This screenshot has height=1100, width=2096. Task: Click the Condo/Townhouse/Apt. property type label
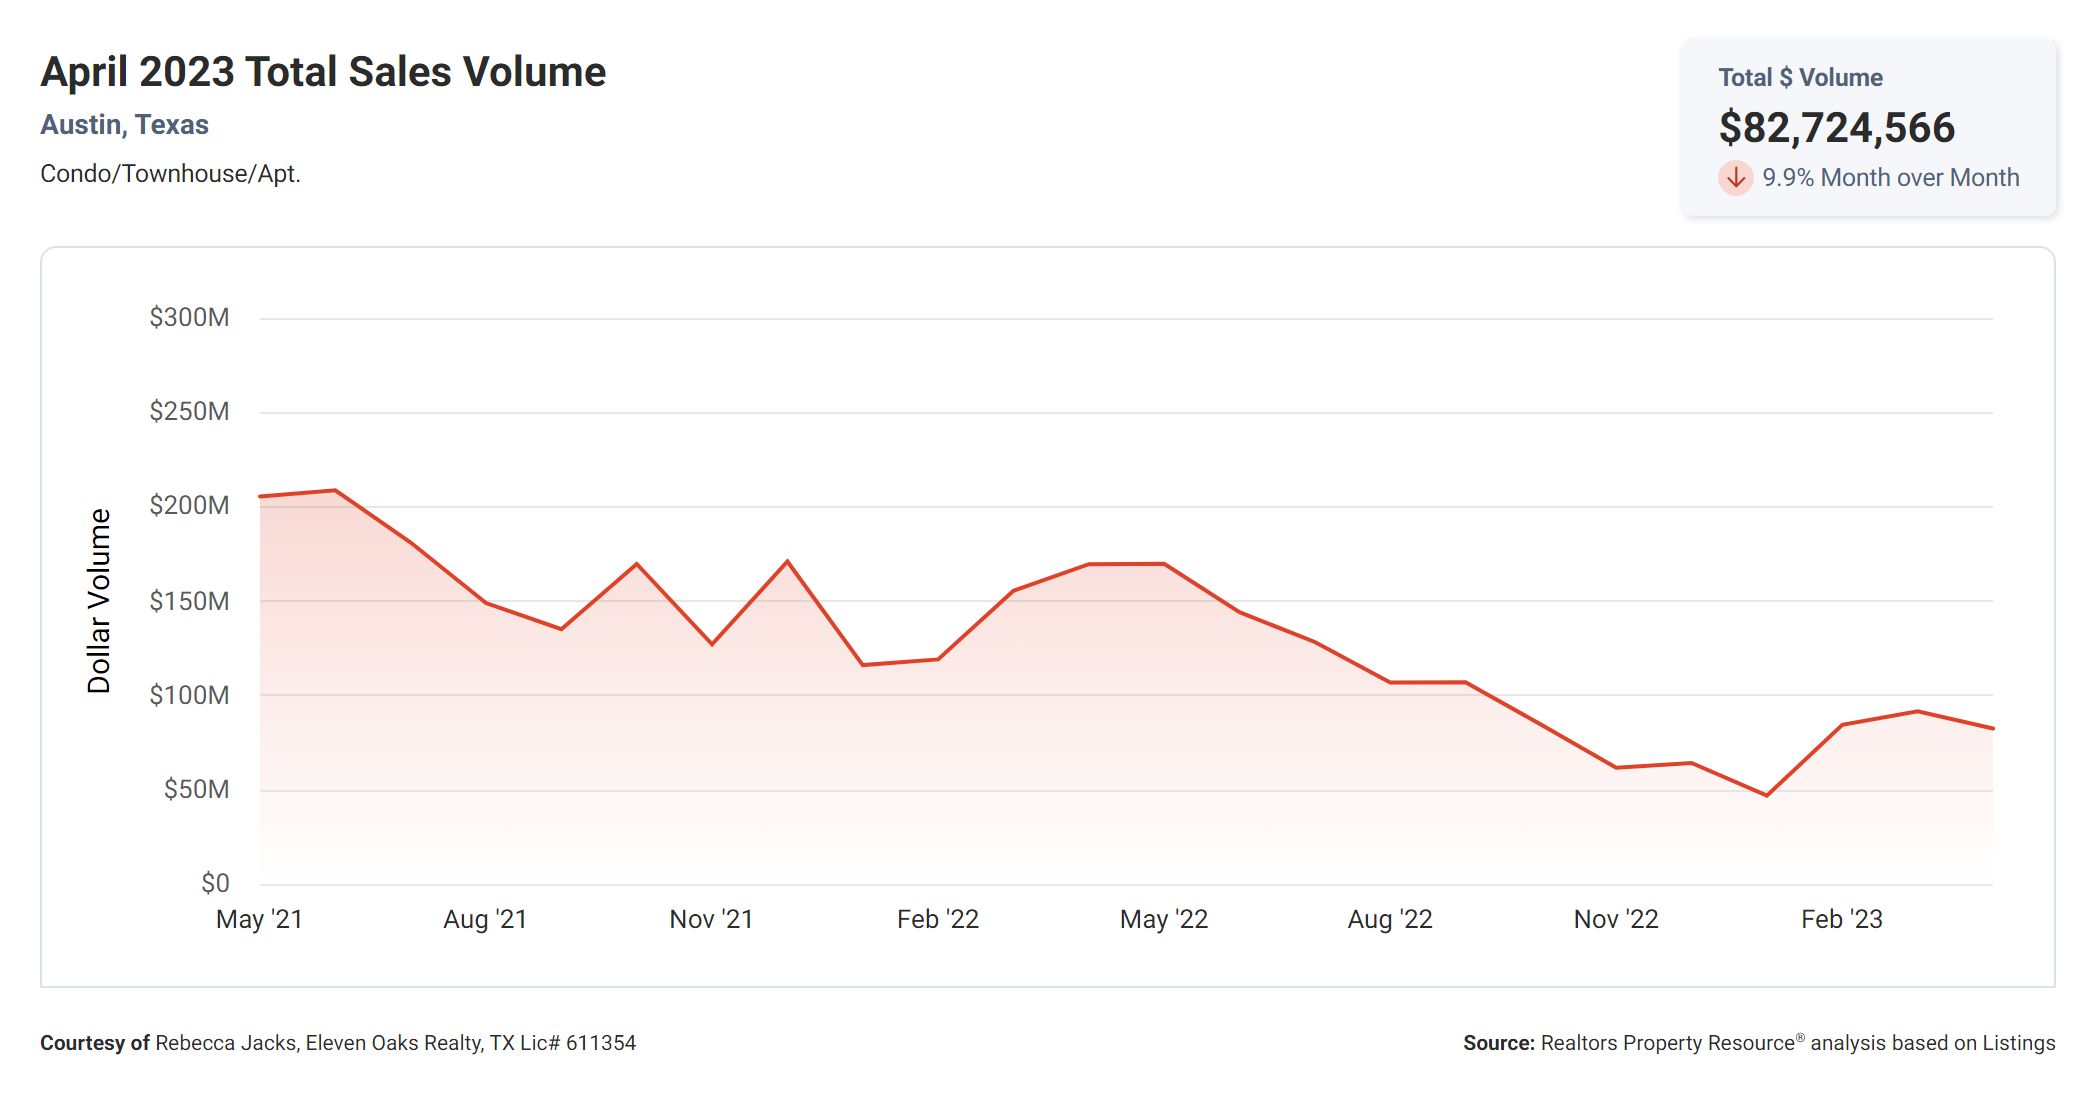(x=170, y=174)
